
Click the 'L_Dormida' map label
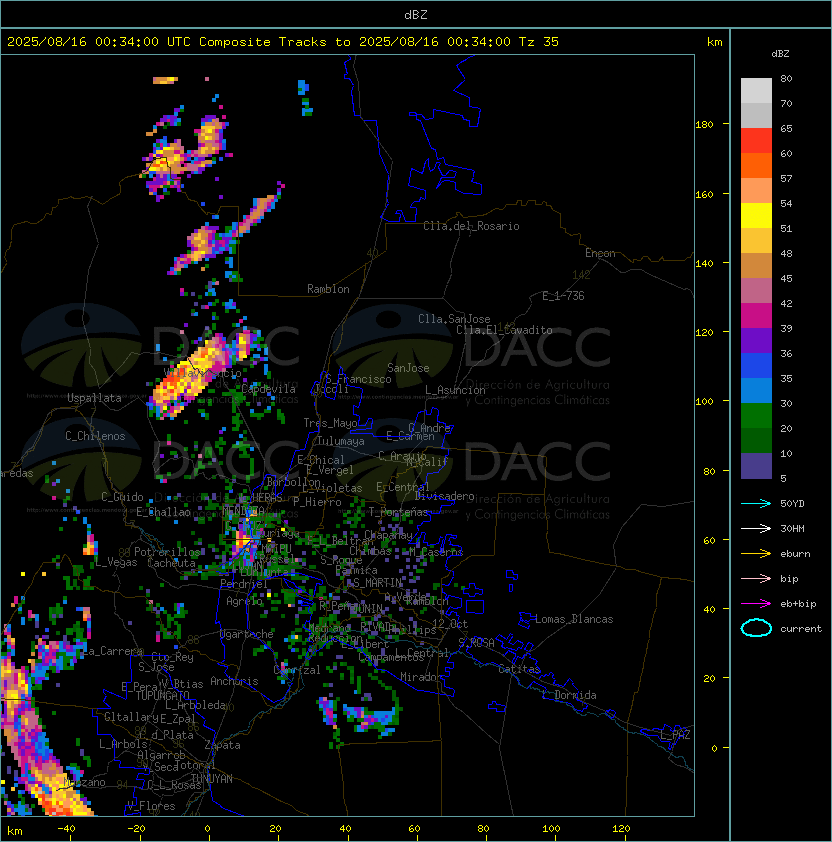pos(569,695)
